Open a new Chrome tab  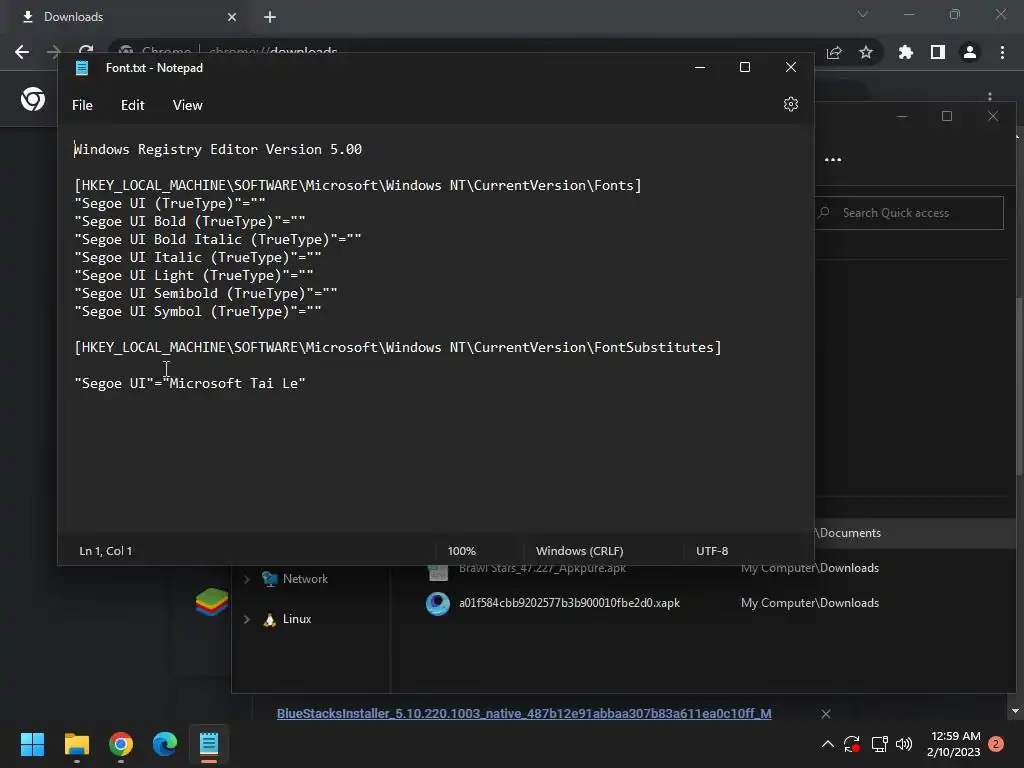pyautogui.click(x=270, y=17)
